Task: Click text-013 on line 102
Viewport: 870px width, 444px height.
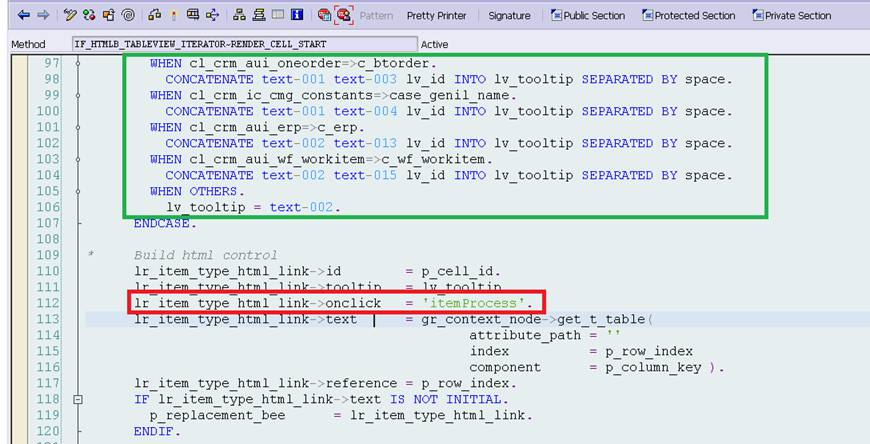Action: (x=365, y=143)
